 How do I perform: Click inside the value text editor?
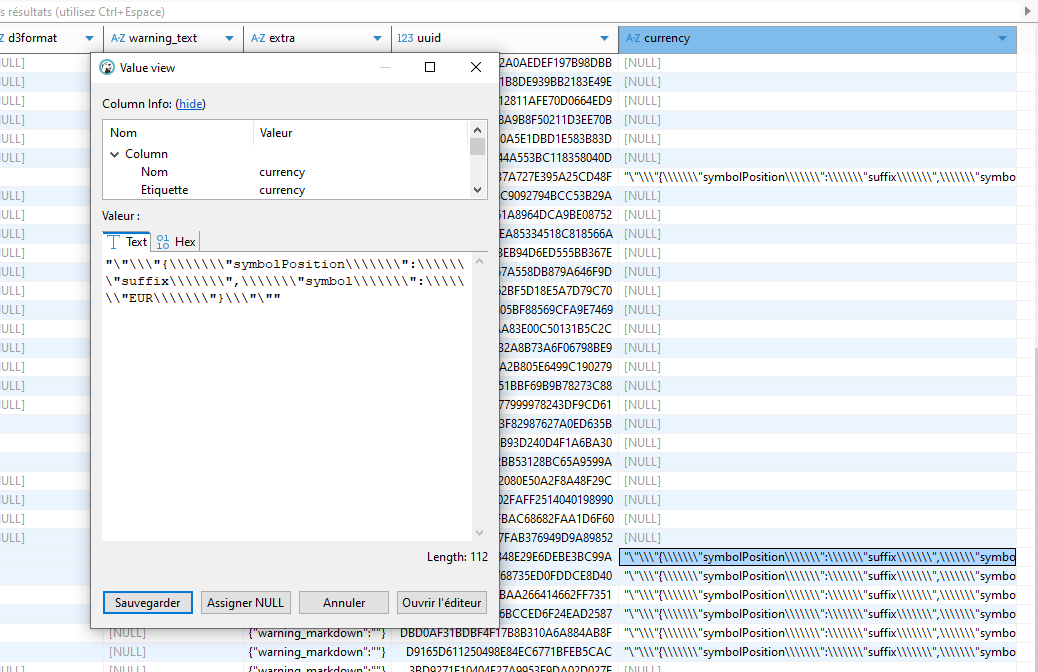(287, 397)
